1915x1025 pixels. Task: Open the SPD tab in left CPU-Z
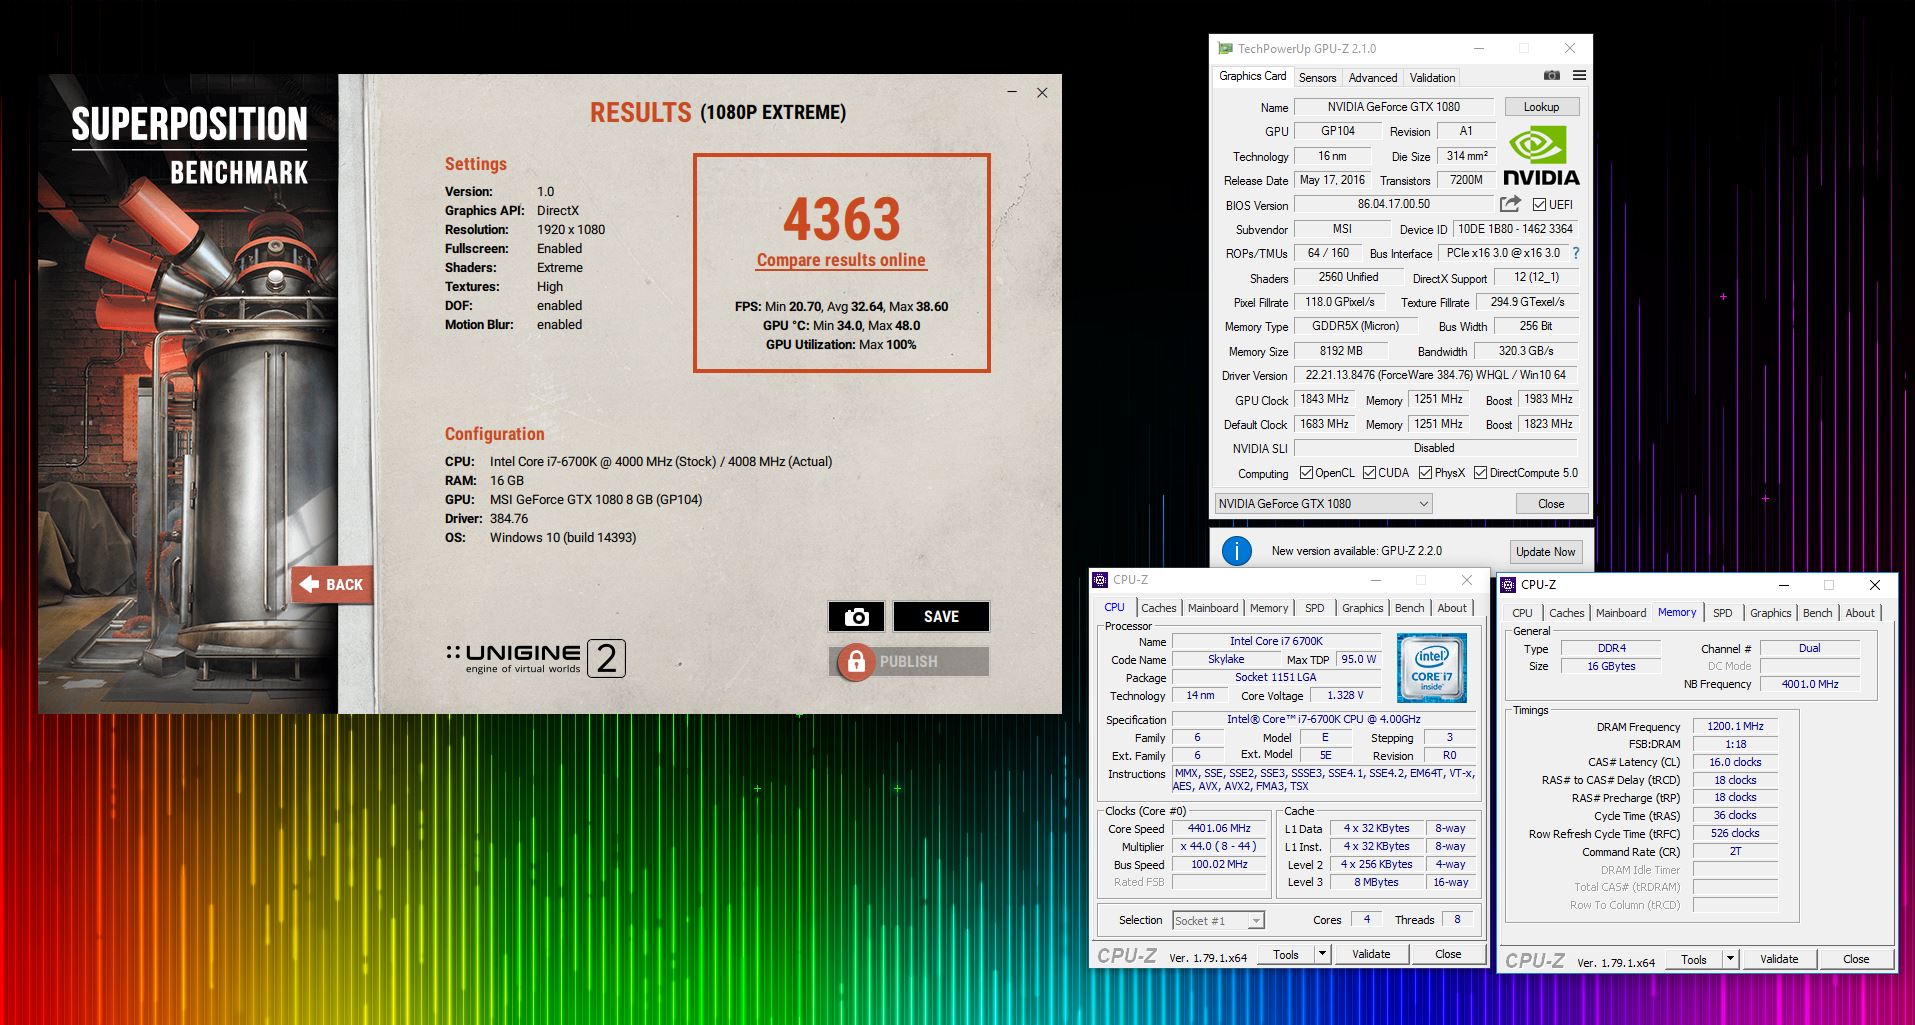(1314, 608)
